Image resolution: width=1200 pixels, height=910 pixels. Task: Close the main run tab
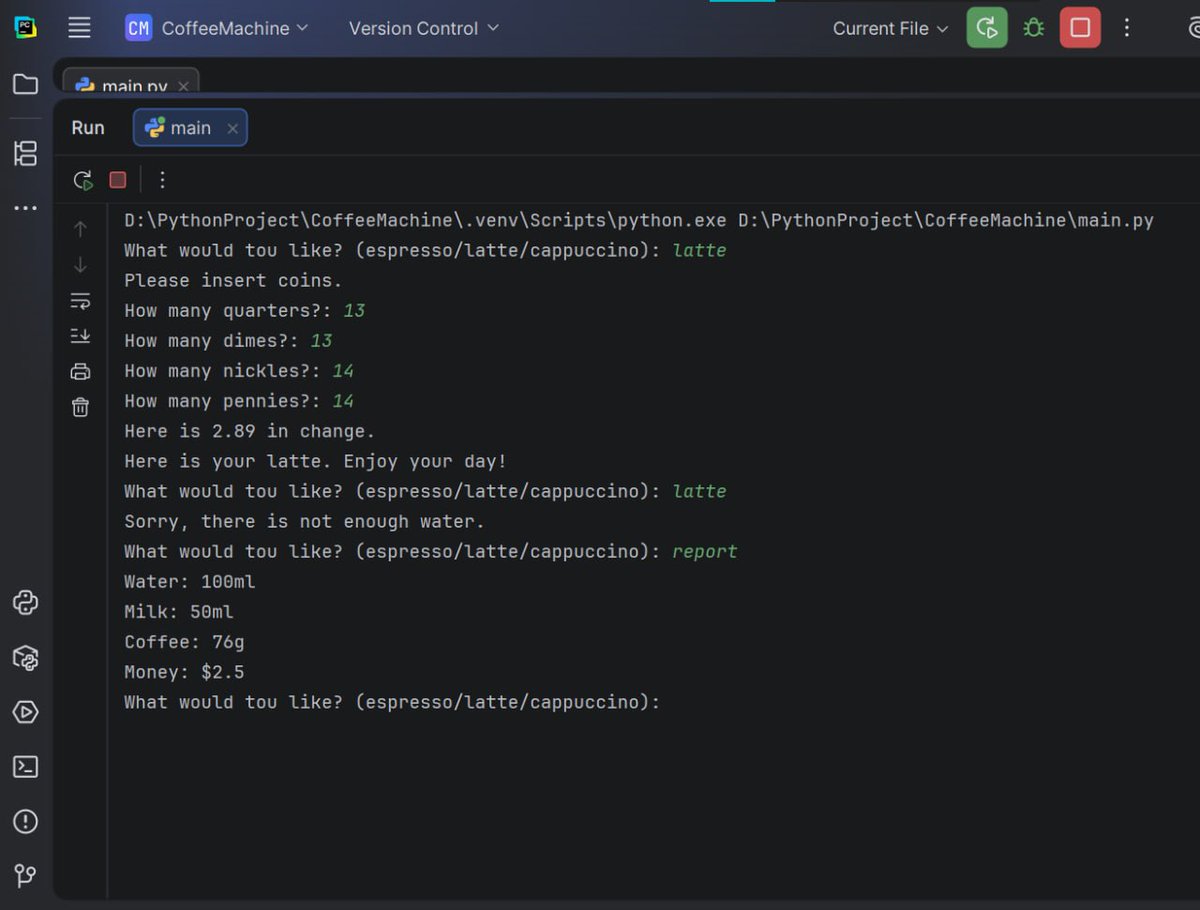pos(232,128)
